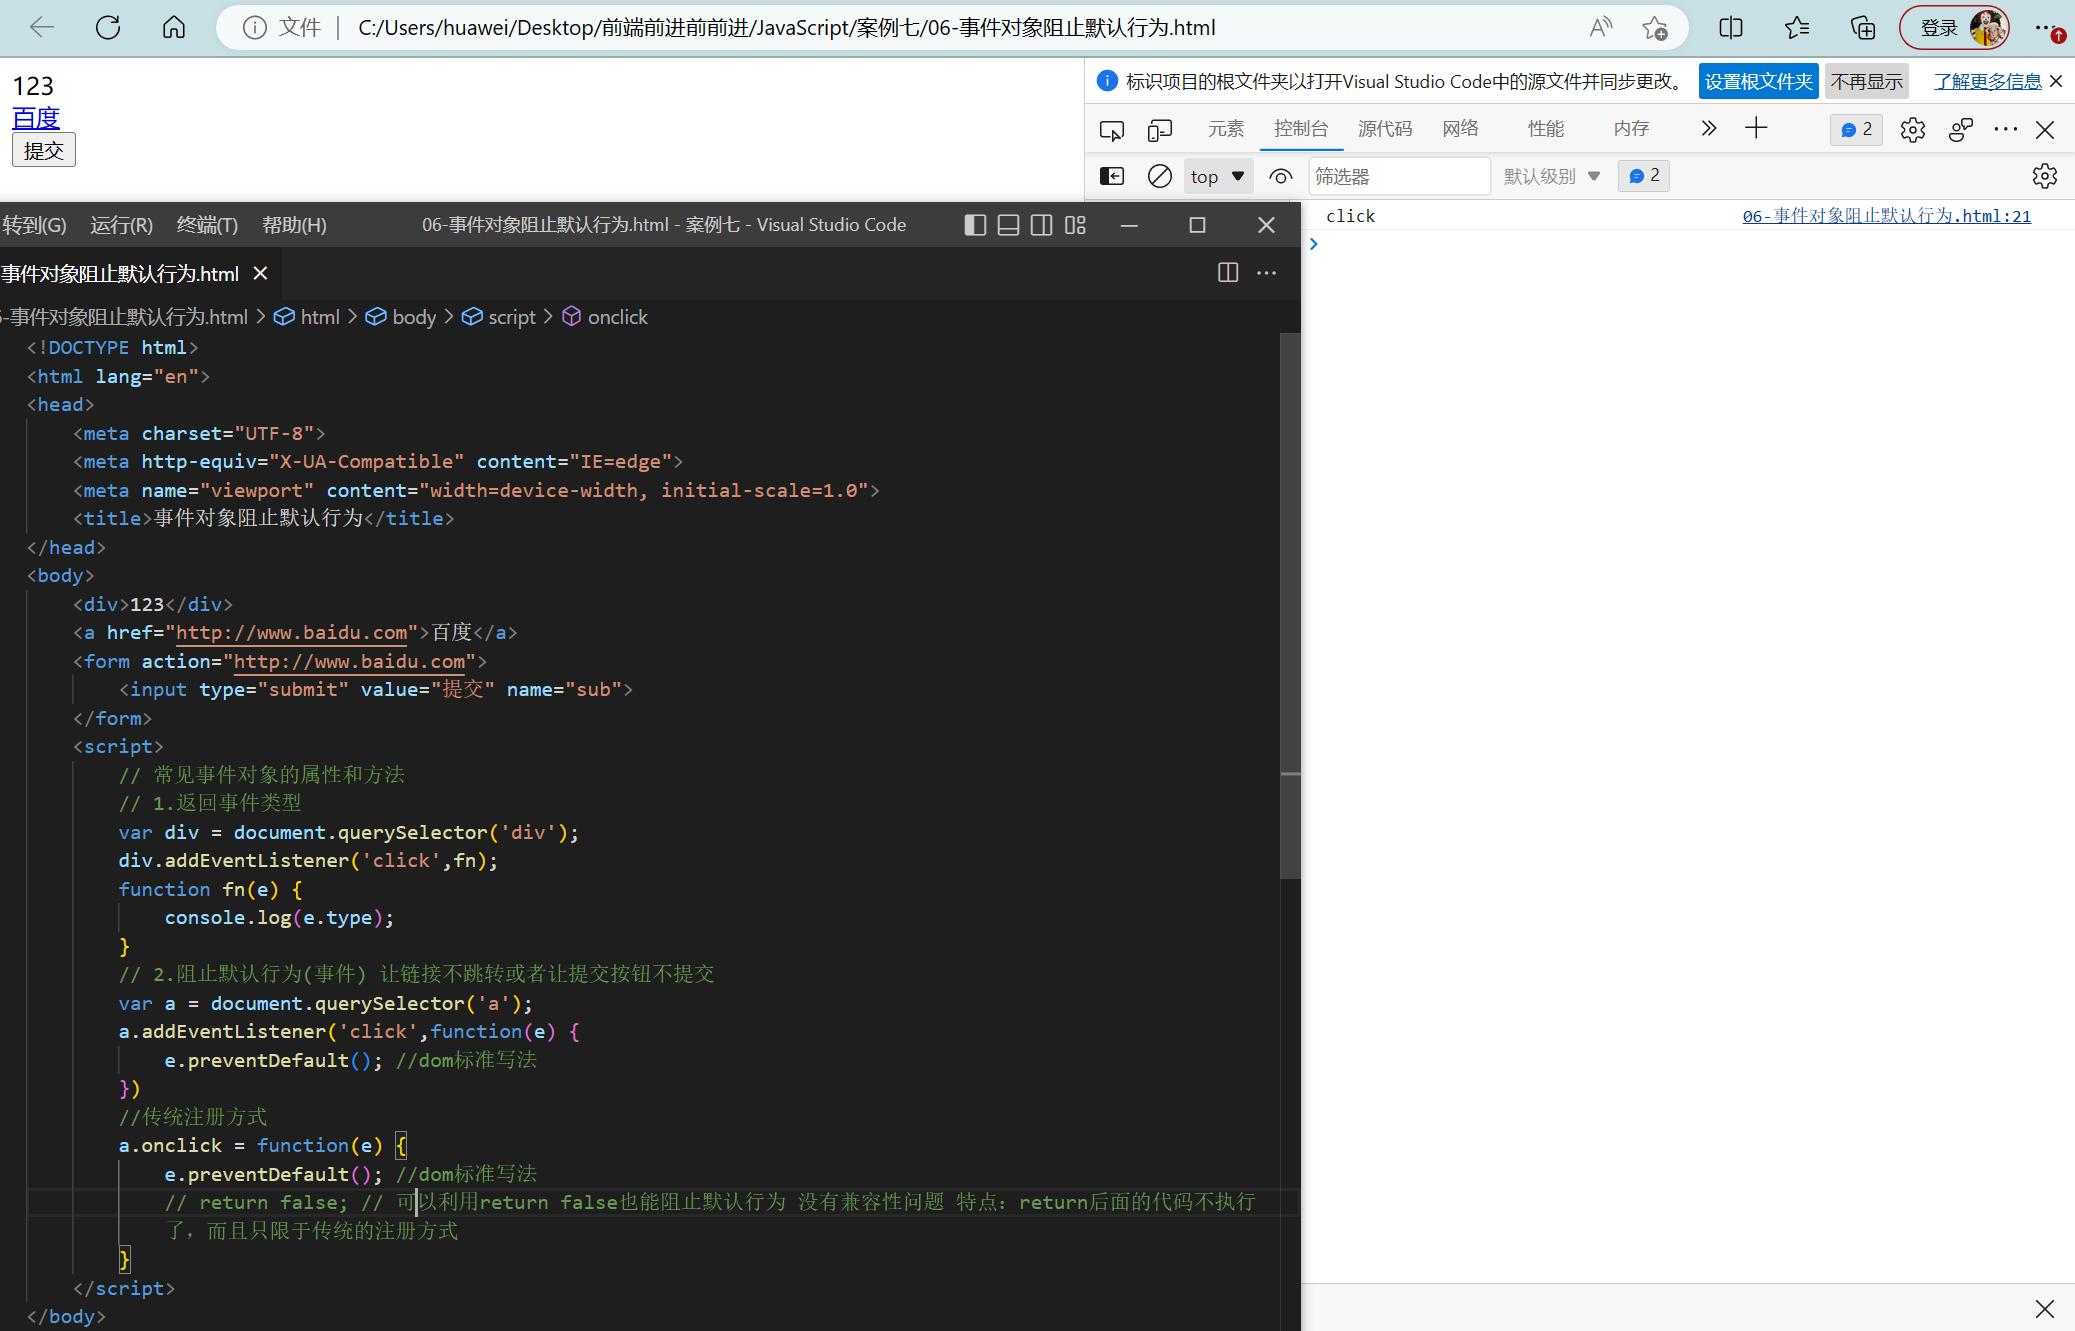Click the 不再显示 button

pos(1866,81)
